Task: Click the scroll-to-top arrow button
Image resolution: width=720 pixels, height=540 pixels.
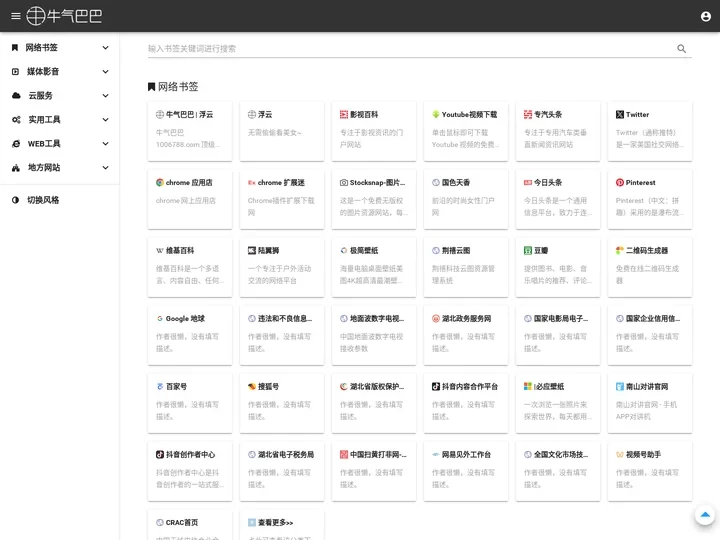Action: click(x=705, y=515)
